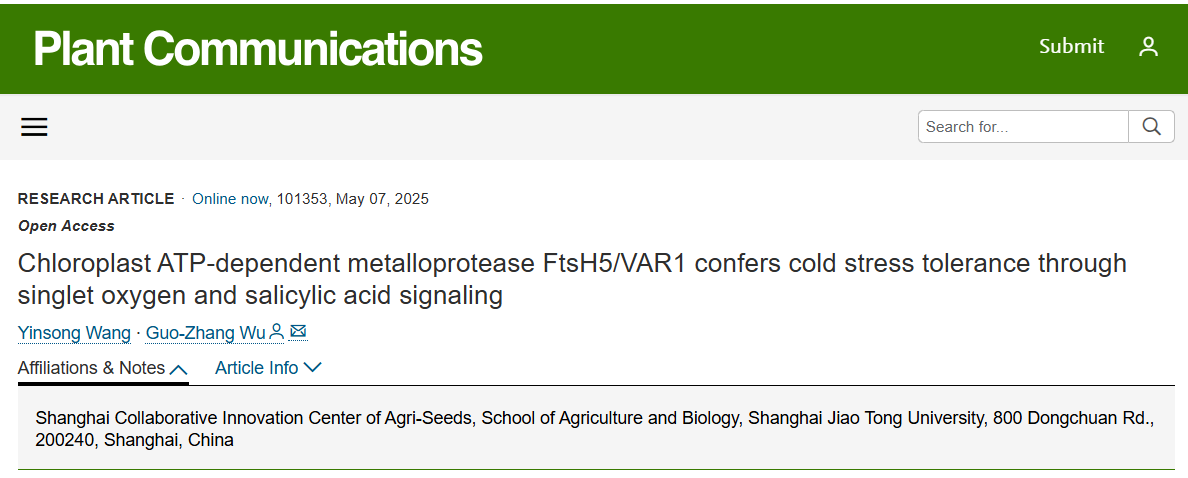Click the magnifier search button

tap(1152, 127)
